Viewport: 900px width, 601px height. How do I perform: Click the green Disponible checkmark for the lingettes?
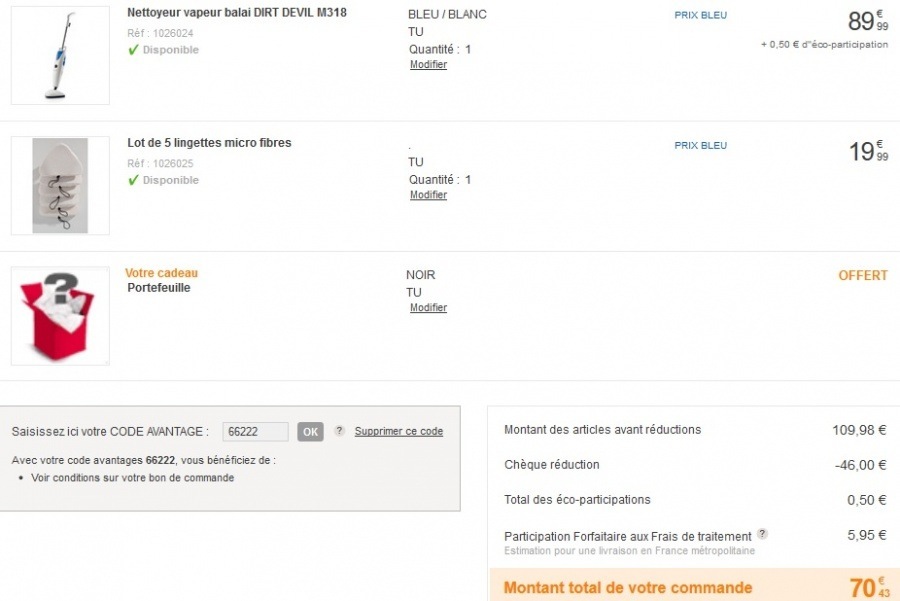tap(133, 180)
